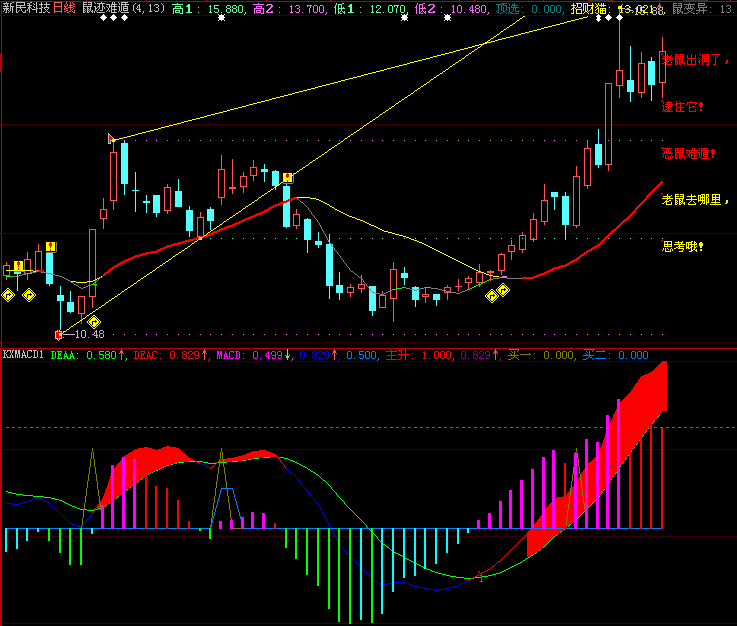This screenshot has height=626, width=737.
Task: Click the yellow annotation 老鼠去哪里
Action: (x=691, y=200)
